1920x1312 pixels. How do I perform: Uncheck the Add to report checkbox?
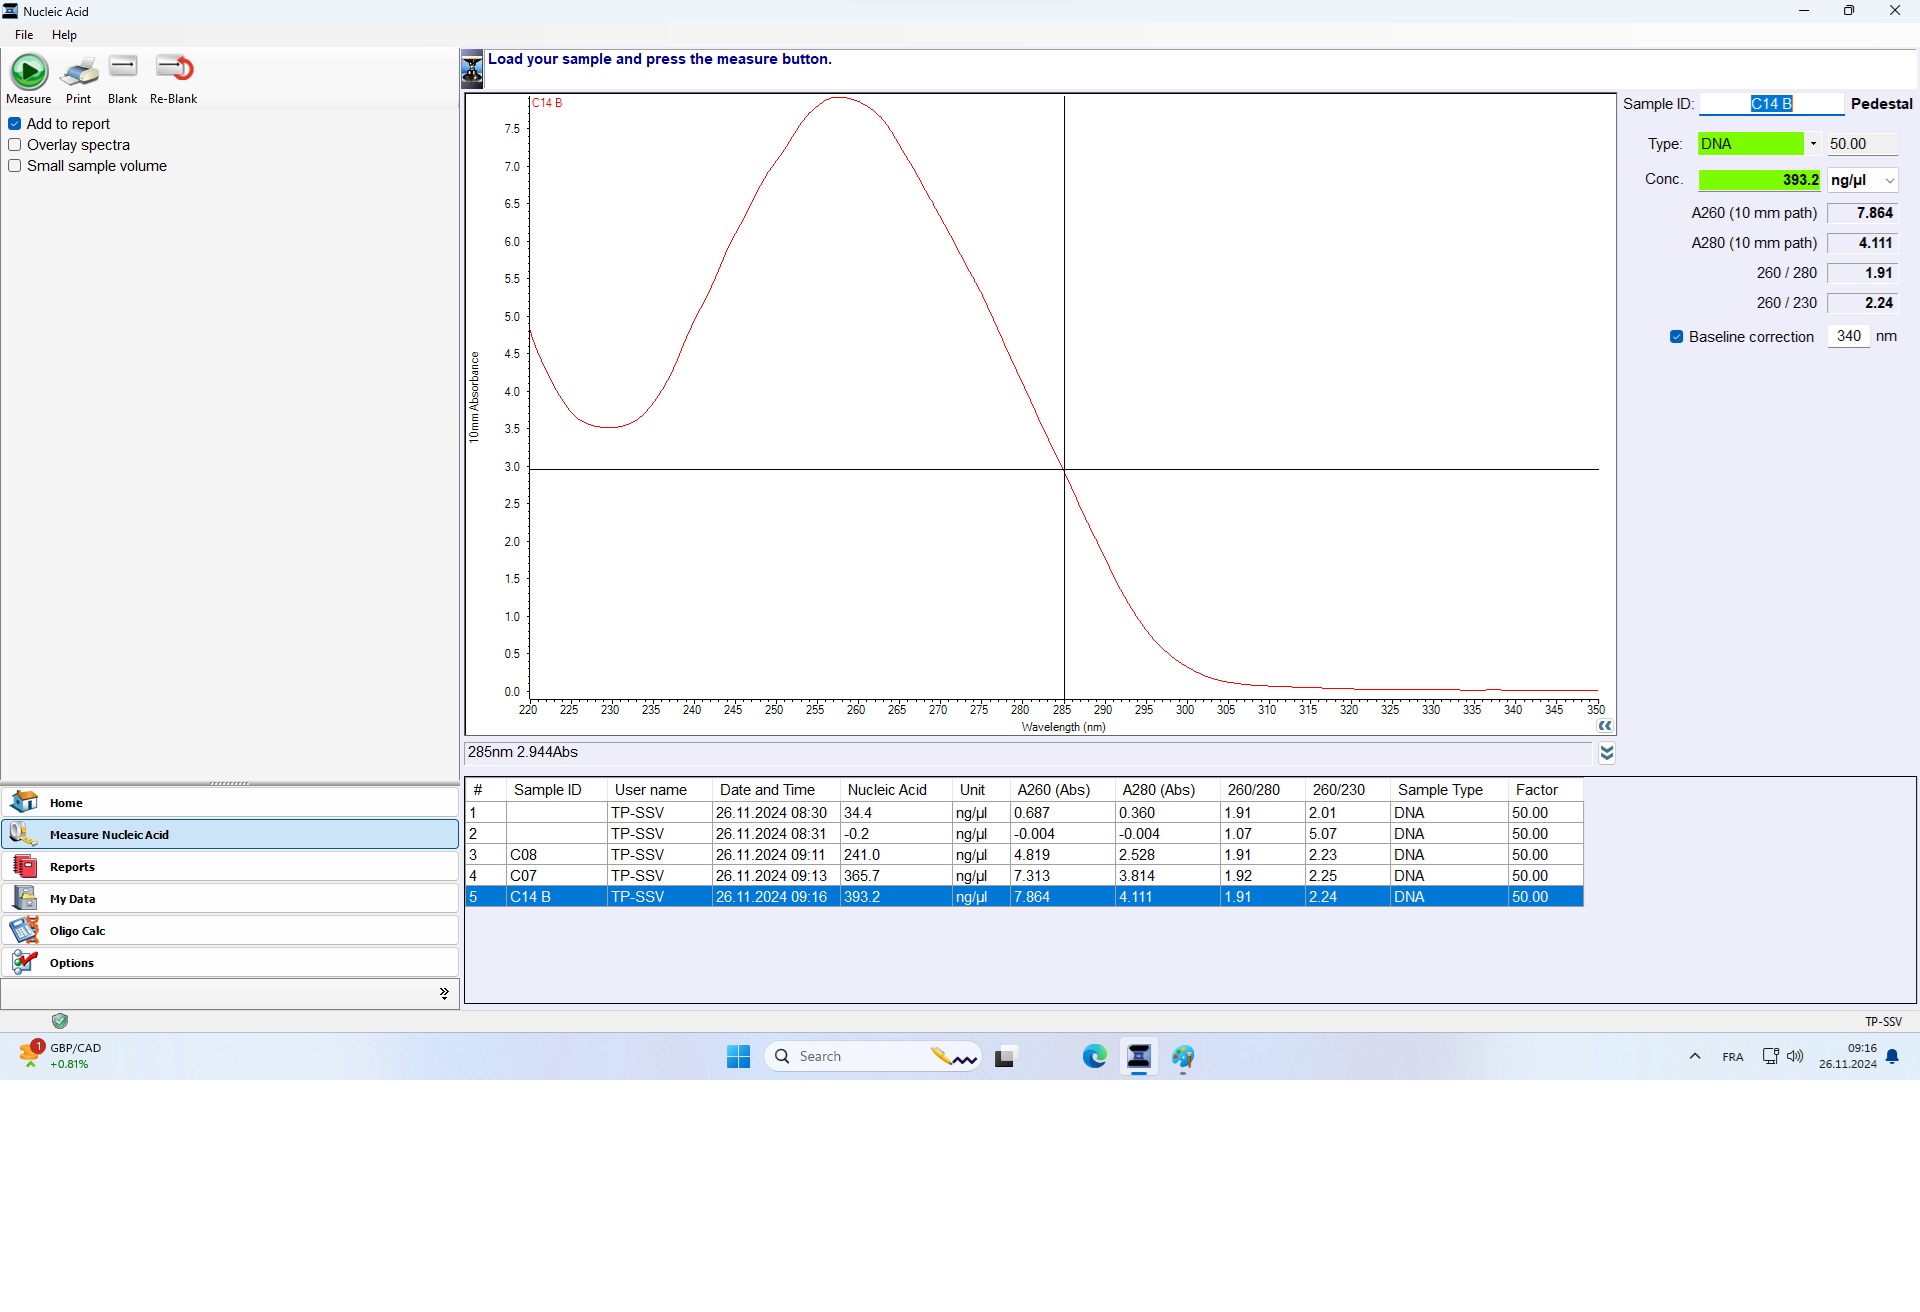15,124
